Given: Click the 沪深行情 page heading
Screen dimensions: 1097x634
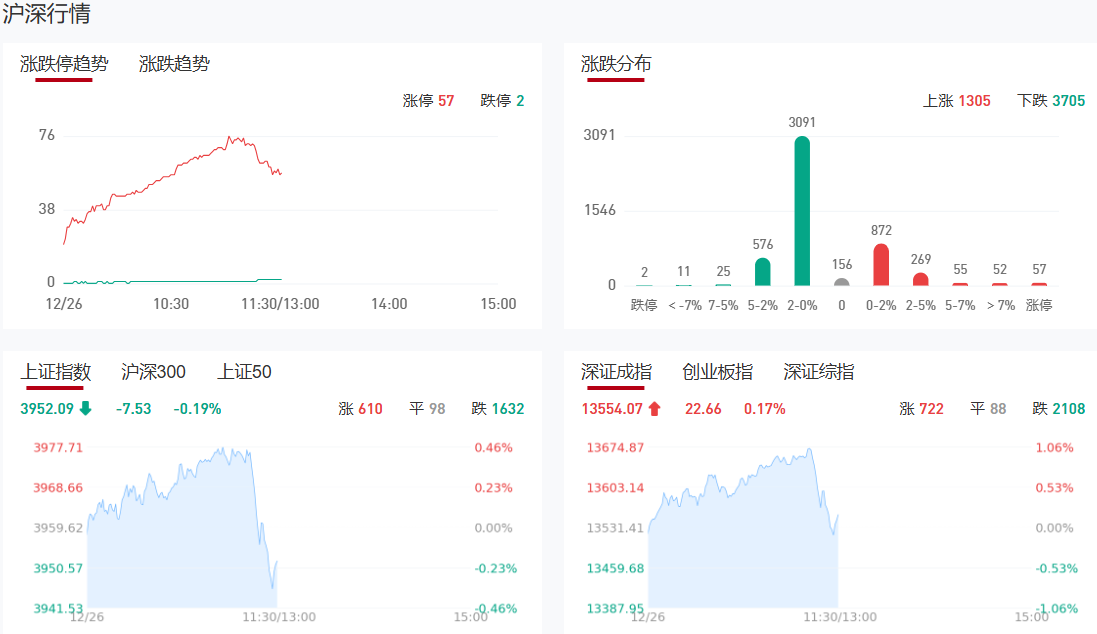Looking at the screenshot, I should [x=47, y=15].
